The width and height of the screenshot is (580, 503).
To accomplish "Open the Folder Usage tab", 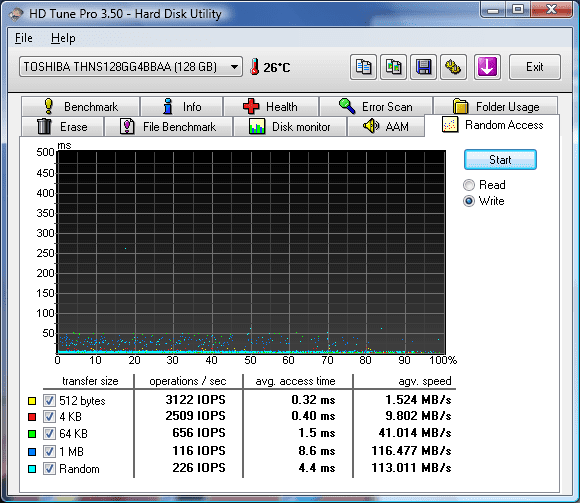I will [496, 107].
